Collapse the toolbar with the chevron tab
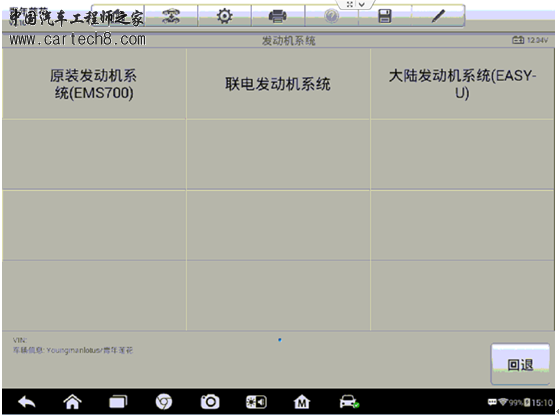The image size is (559, 419). click(x=361, y=4)
